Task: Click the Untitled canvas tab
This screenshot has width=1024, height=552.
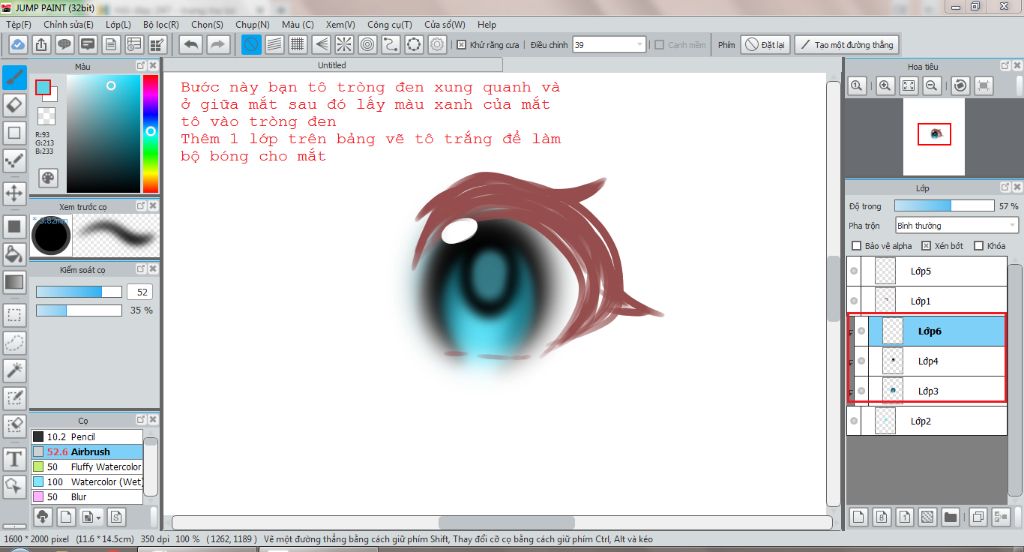Action: (332, 65)
